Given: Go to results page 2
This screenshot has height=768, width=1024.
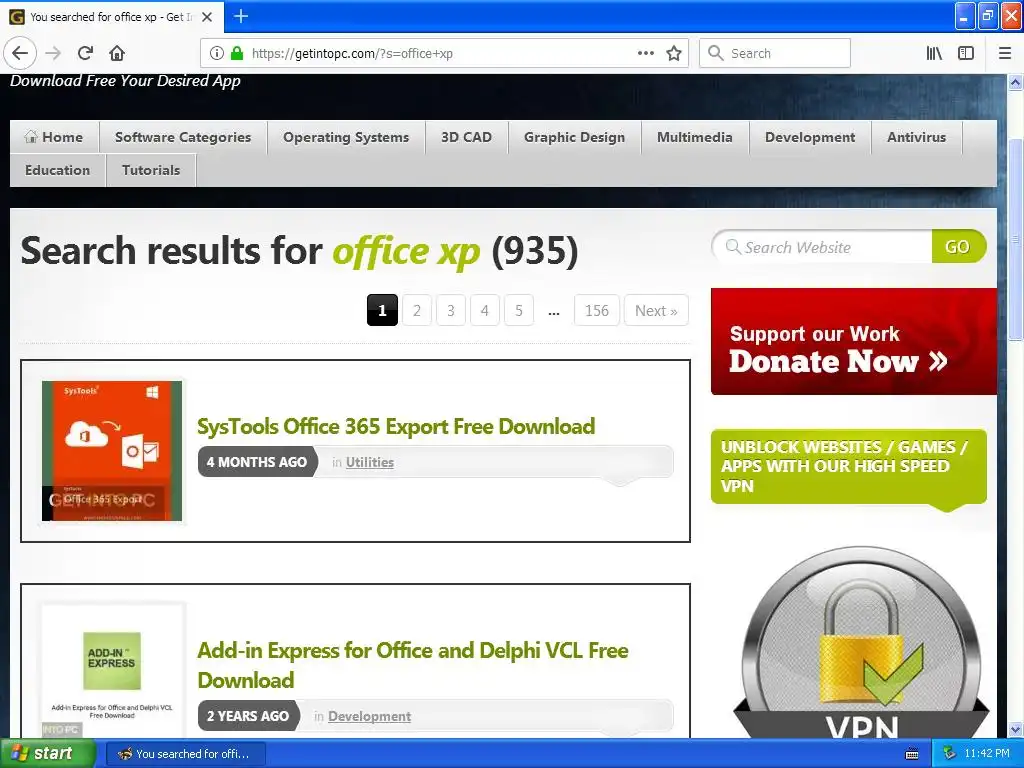Looking at the screenshot, I should 417,310.
